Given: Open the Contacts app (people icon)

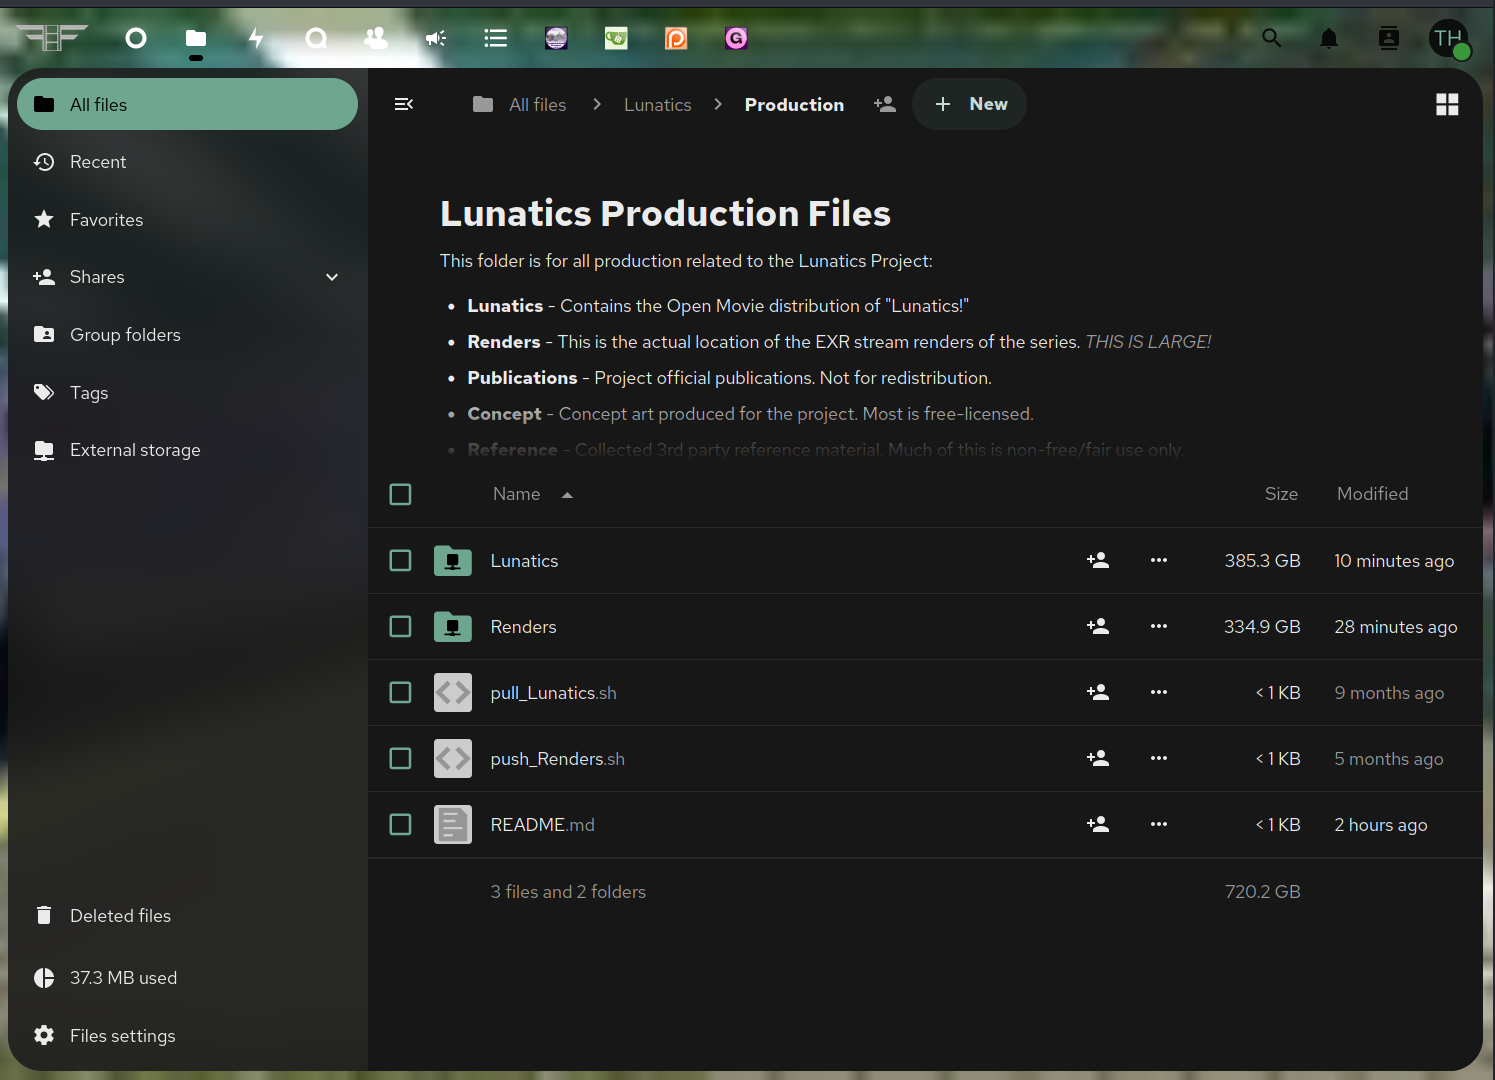Looking at the screenshot, I should (x=375, y=38).
